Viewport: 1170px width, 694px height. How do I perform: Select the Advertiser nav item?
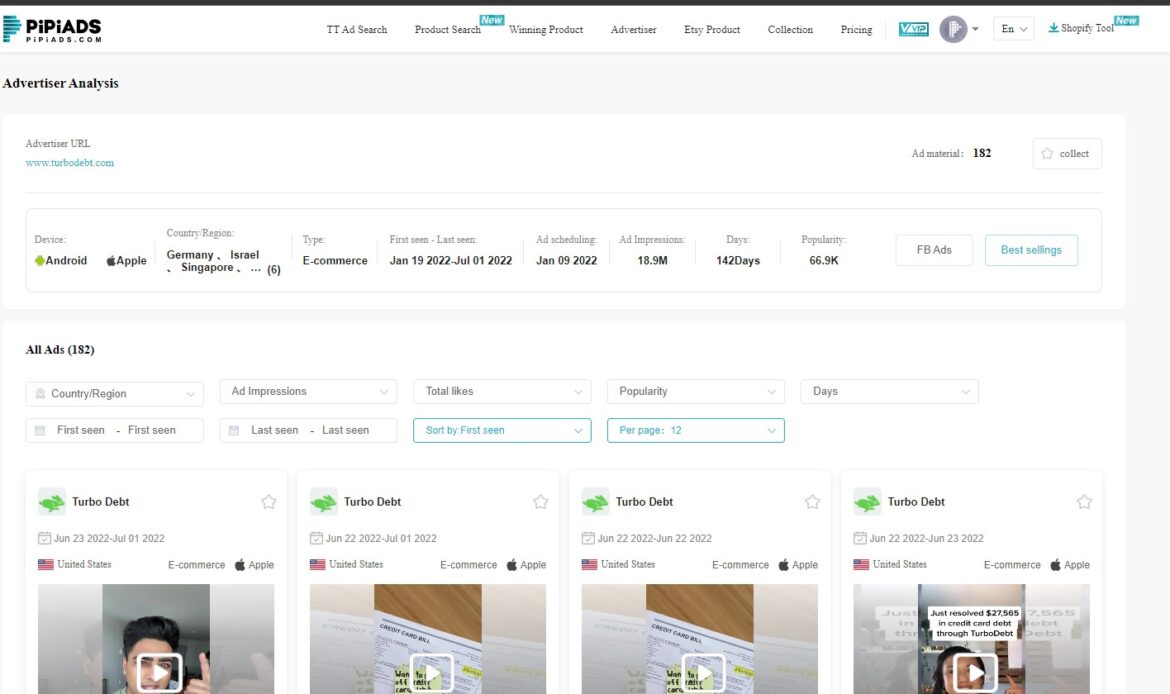coord(634,30)
